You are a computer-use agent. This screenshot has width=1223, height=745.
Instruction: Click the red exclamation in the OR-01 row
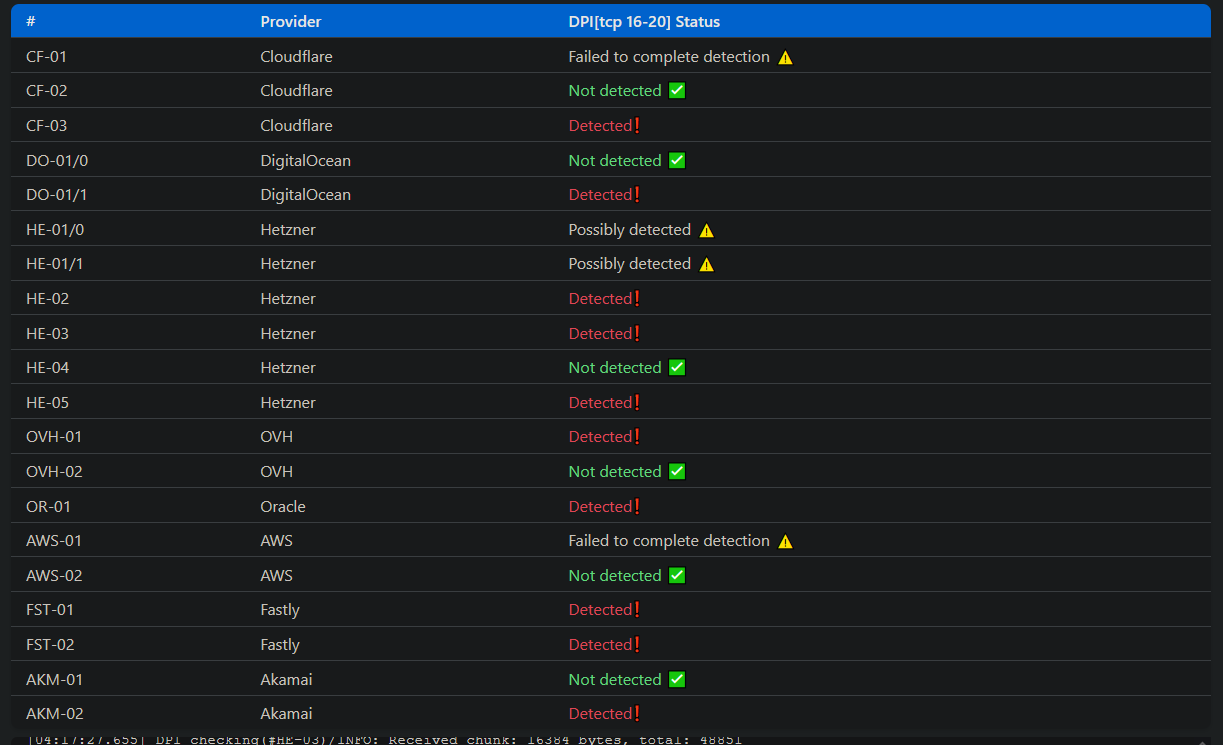pyautogui.click(x=637, y=506)
